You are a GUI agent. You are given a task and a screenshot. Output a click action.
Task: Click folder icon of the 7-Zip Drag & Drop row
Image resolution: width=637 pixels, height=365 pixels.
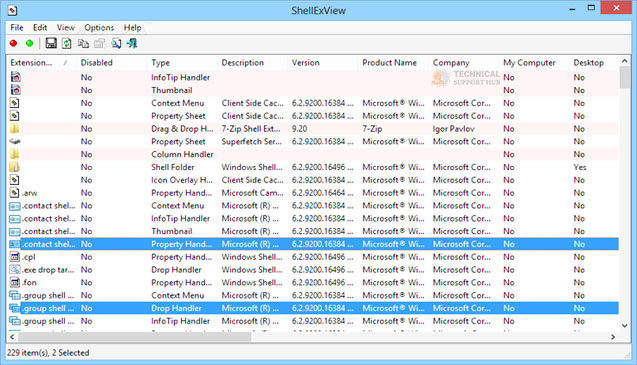coord(15,128)
